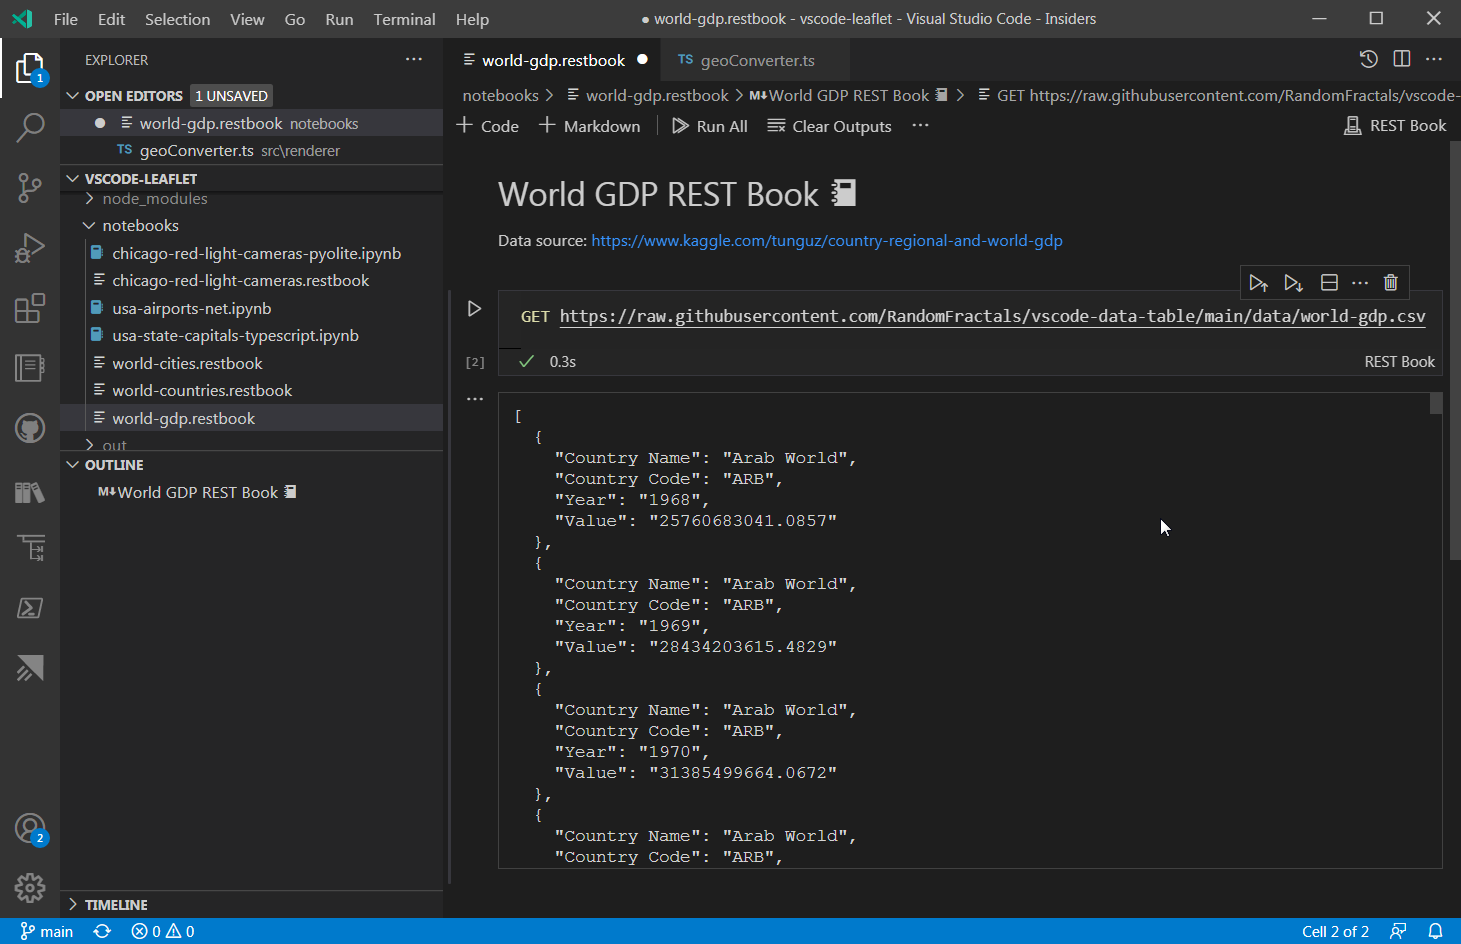
Task: Open the Search view in activity bar
Action: pyautogui.click(x=30, y=127)
